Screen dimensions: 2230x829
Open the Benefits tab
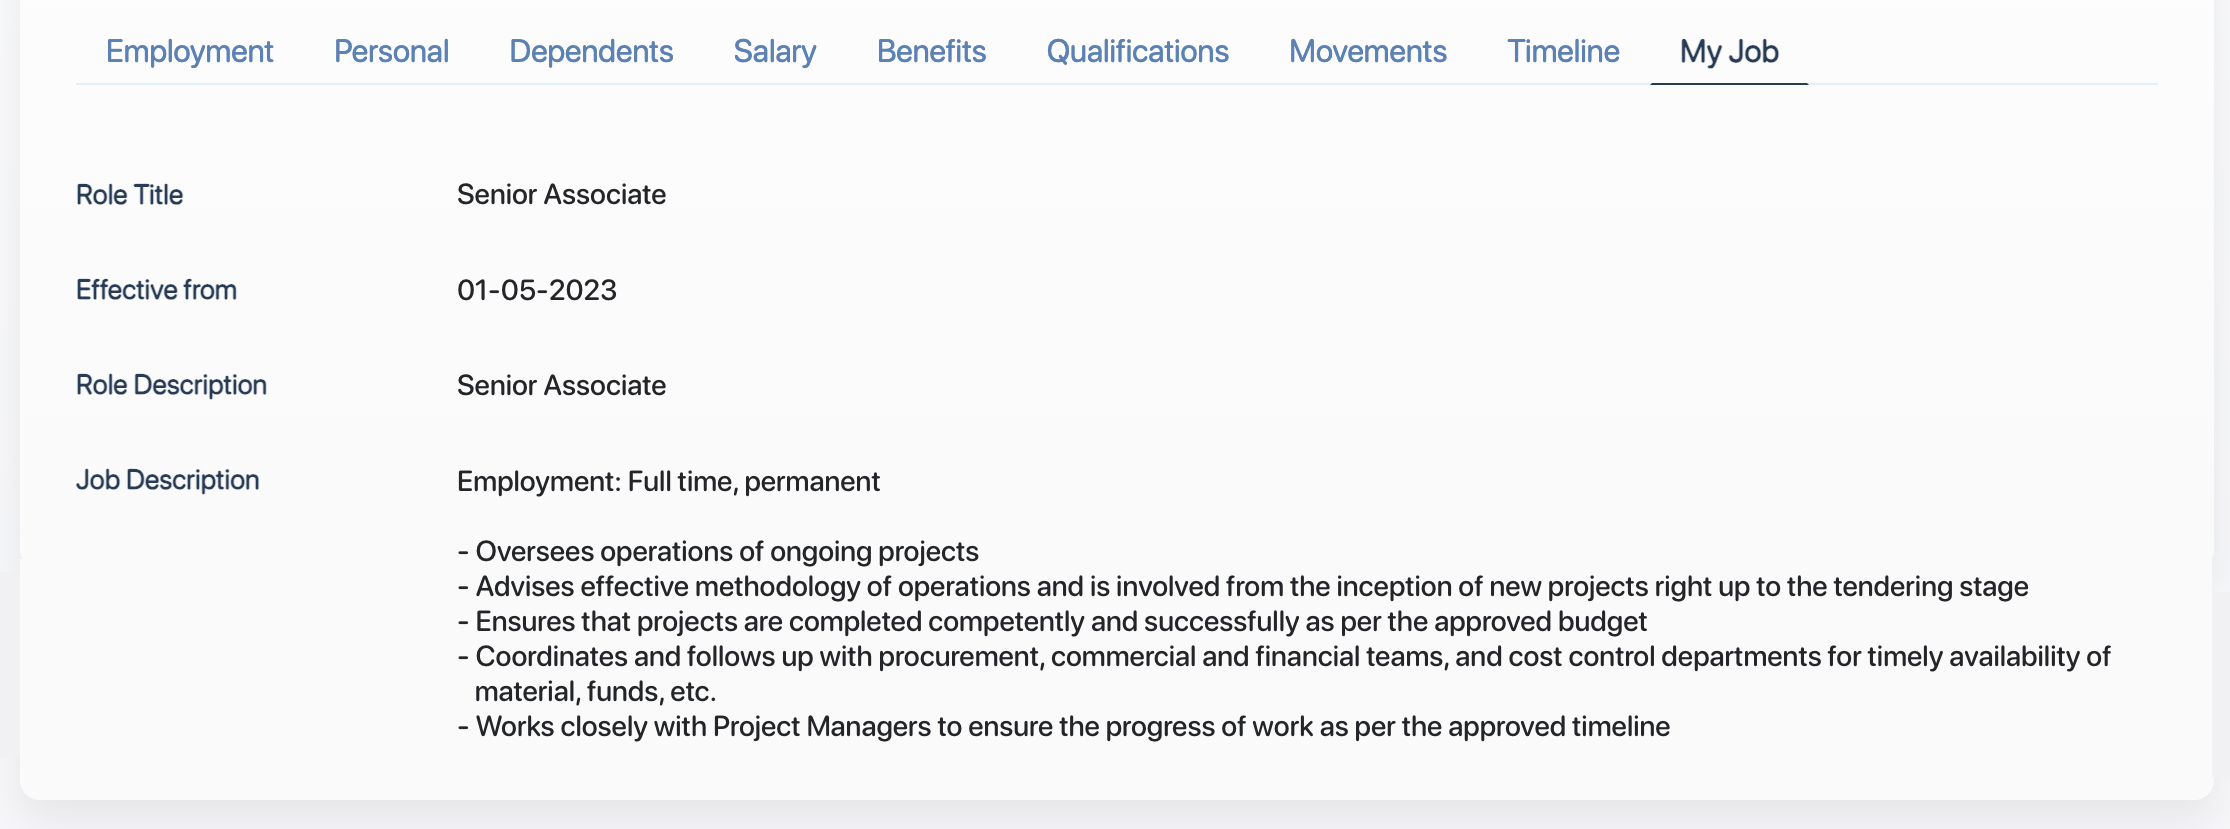931,51
